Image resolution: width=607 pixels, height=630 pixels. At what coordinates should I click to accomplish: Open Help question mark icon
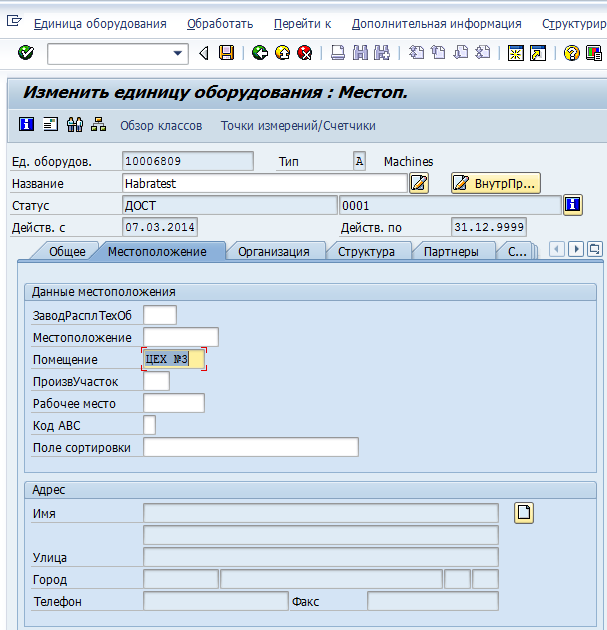coord(572,53)
